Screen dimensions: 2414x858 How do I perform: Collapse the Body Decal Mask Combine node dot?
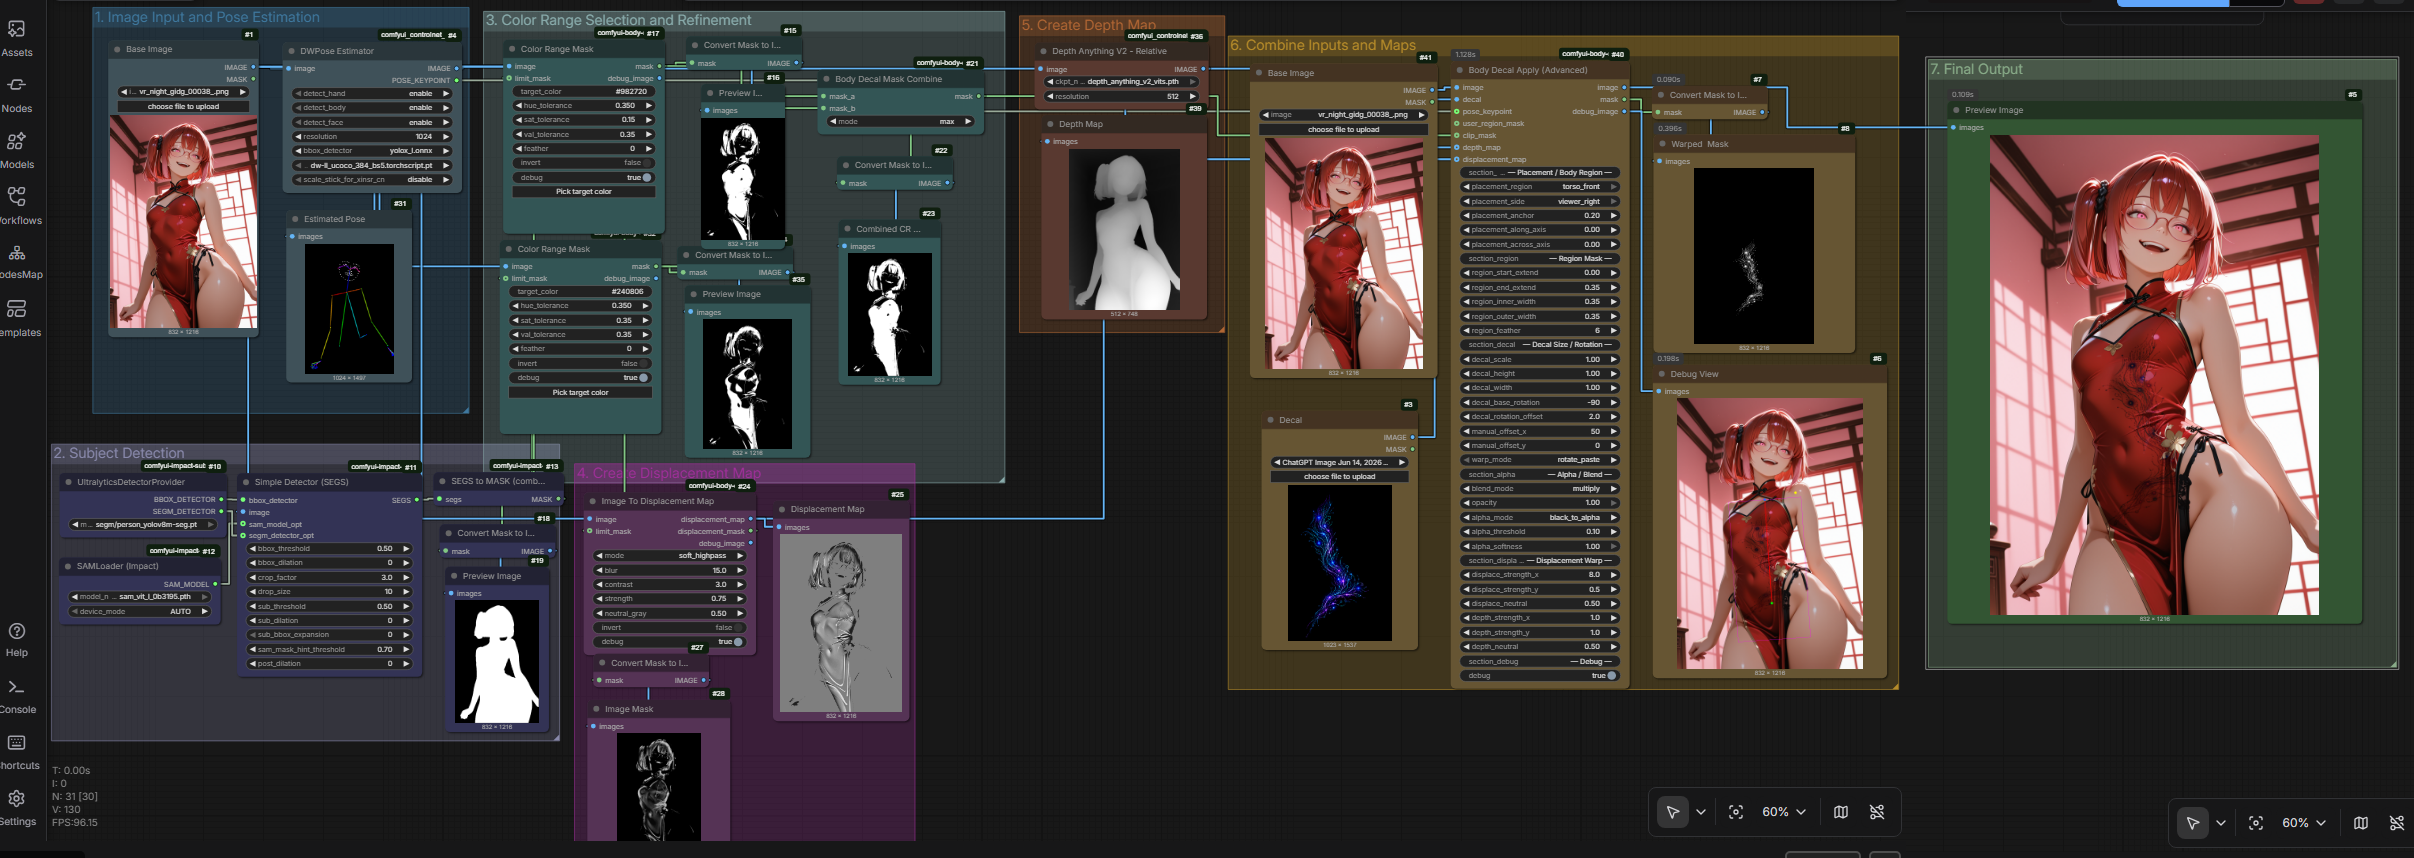pos(826,79)
